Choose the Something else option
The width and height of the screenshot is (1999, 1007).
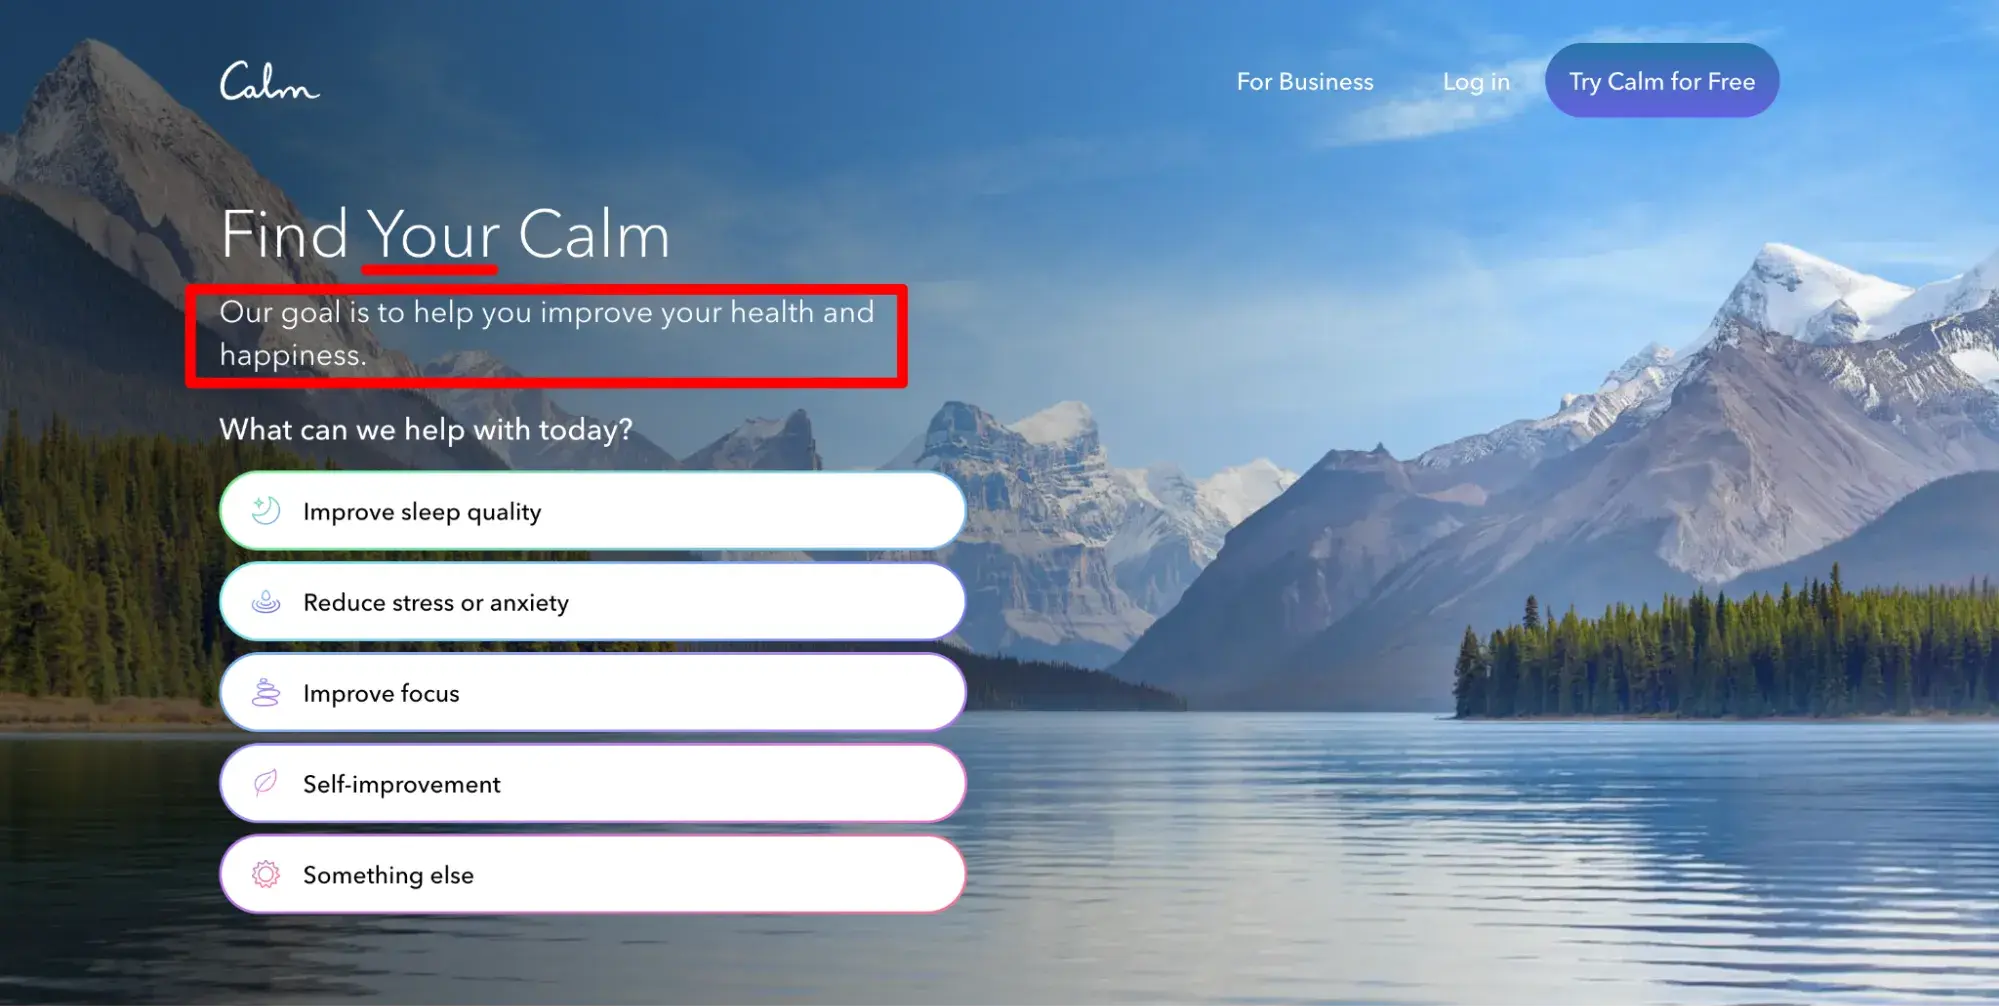(593, 875)
